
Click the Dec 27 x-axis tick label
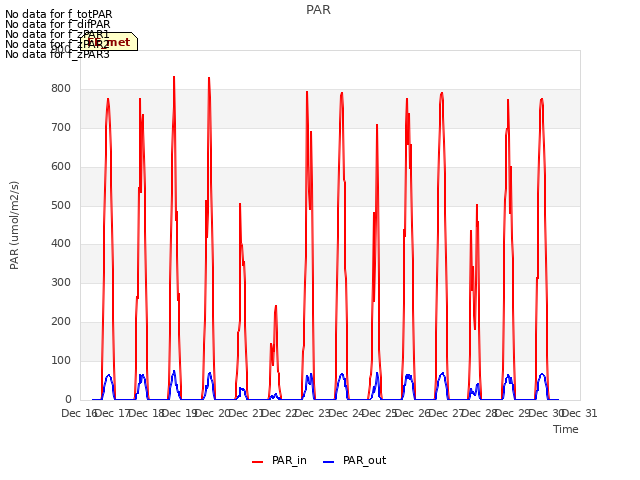click(x=446, y=413)
